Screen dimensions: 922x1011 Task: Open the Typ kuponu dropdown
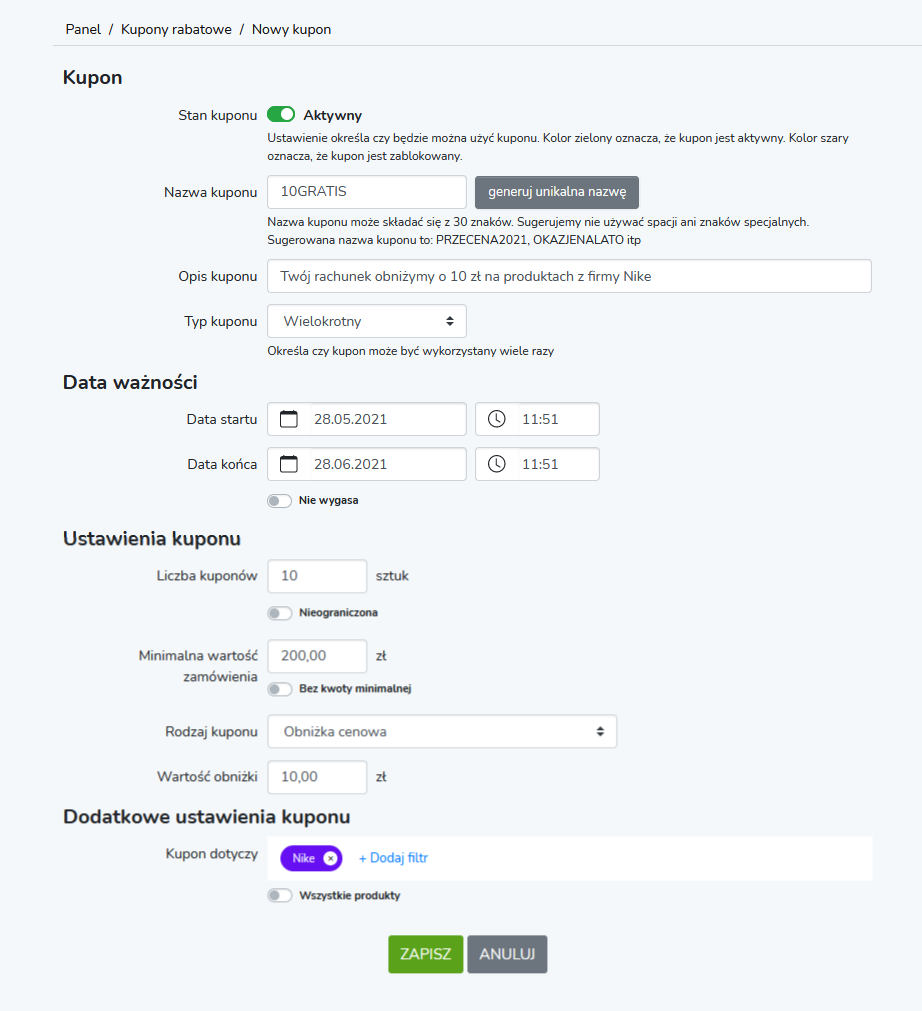[367, 321]
